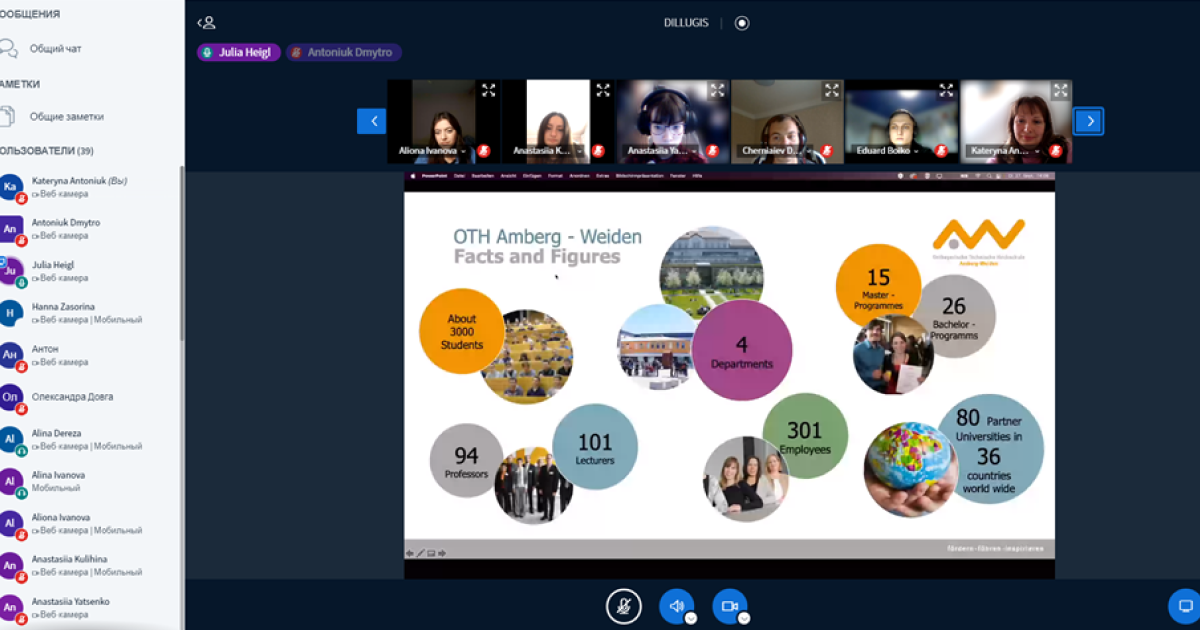
Task: Expand Kateryna An... webcam to fullscreen
Action: [x=1060, y=91]
